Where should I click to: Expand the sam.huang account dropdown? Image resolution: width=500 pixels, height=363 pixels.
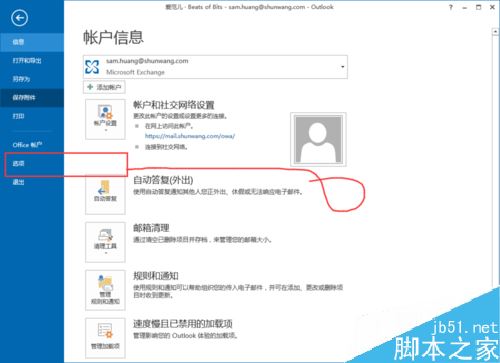[x=342, y=67]
